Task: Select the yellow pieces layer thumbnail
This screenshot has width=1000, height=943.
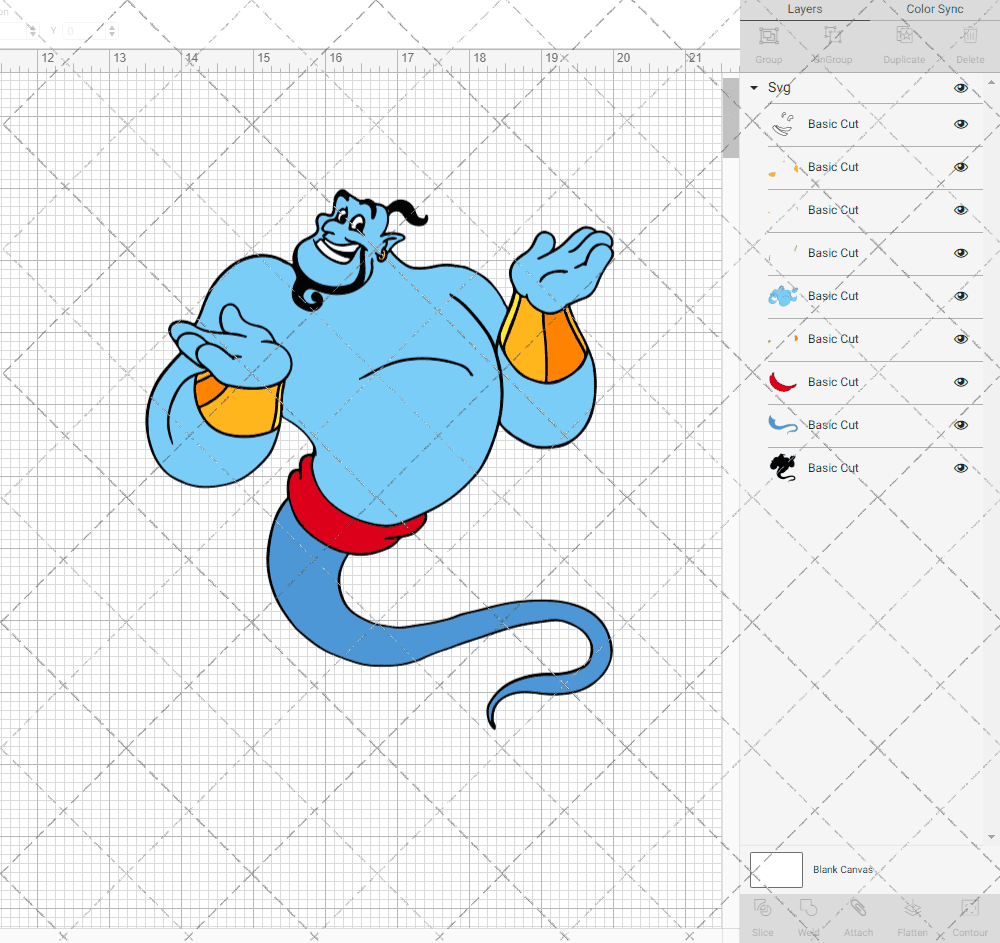Action: coord(783,167)
